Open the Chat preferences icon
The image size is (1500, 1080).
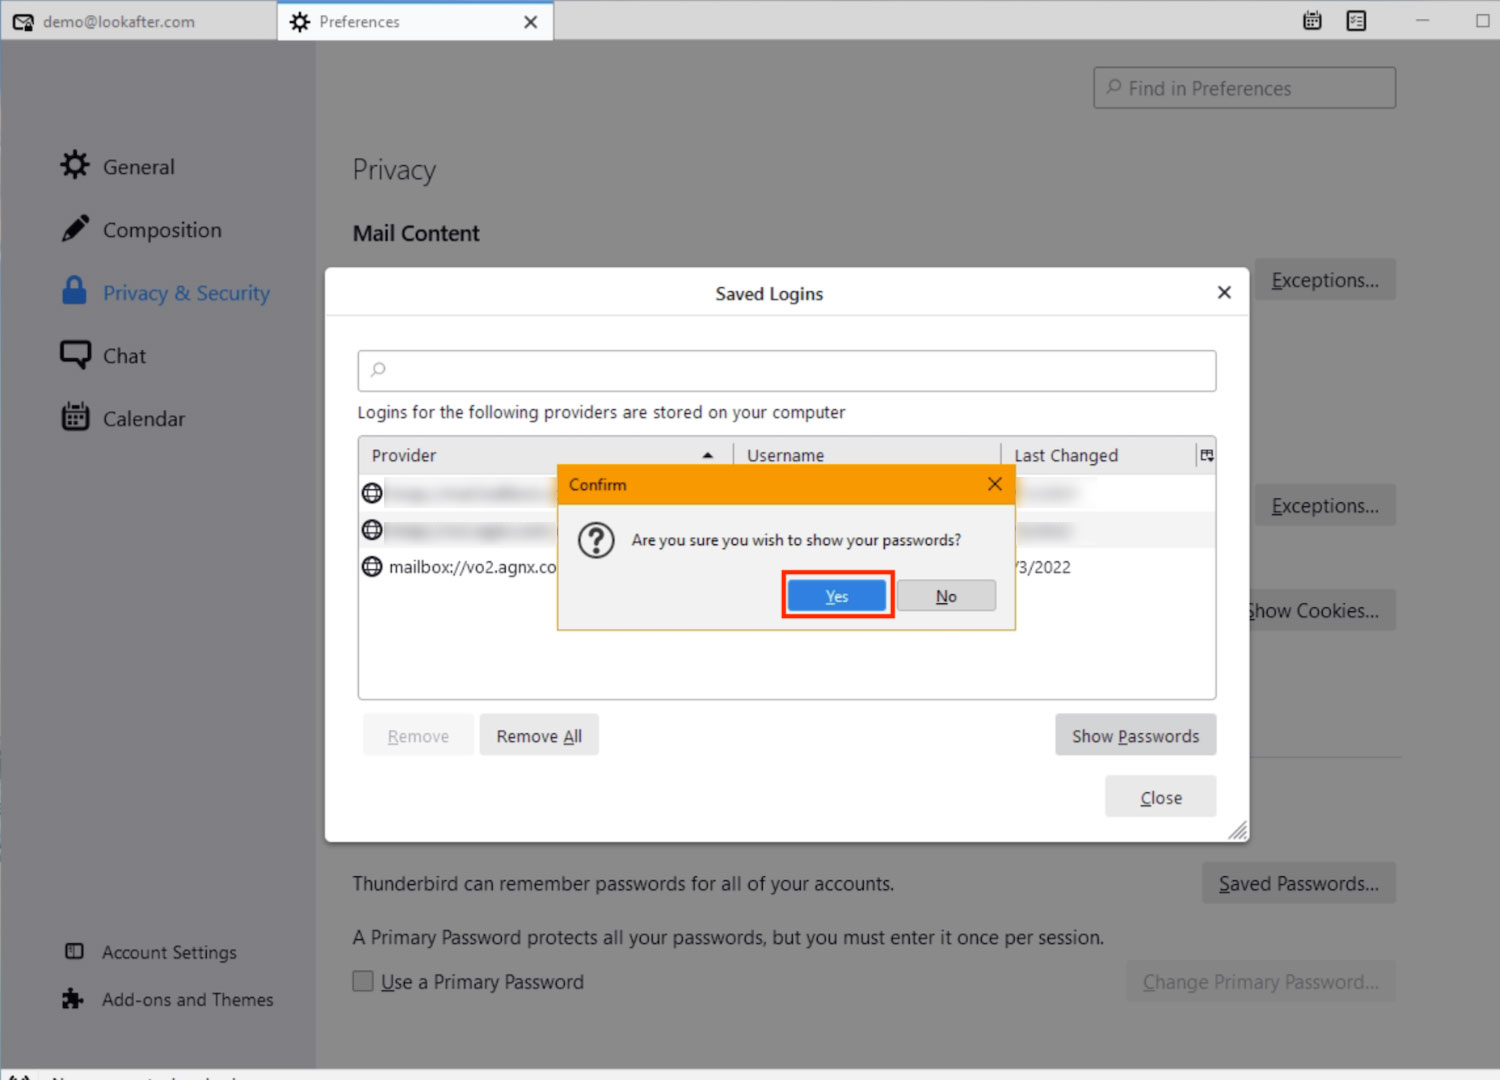point(75,355)
